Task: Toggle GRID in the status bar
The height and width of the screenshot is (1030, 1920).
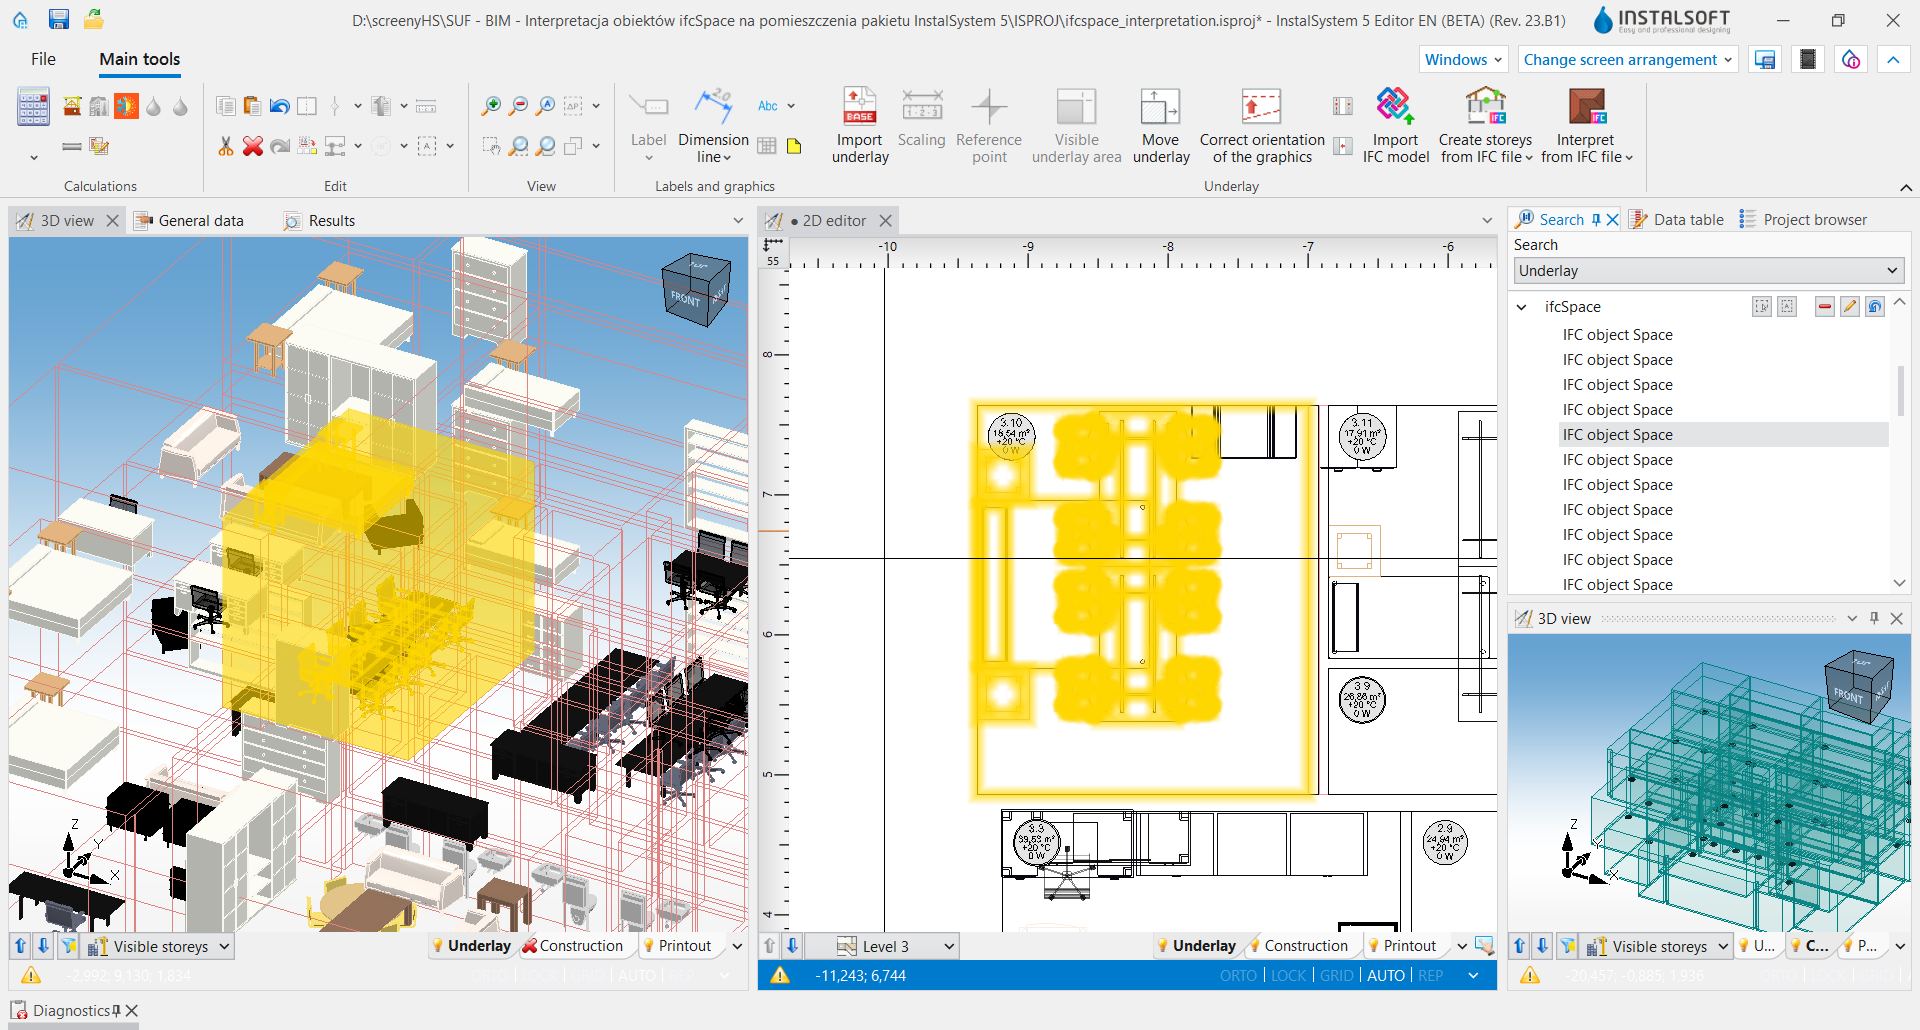Action: pos(1336,975)
